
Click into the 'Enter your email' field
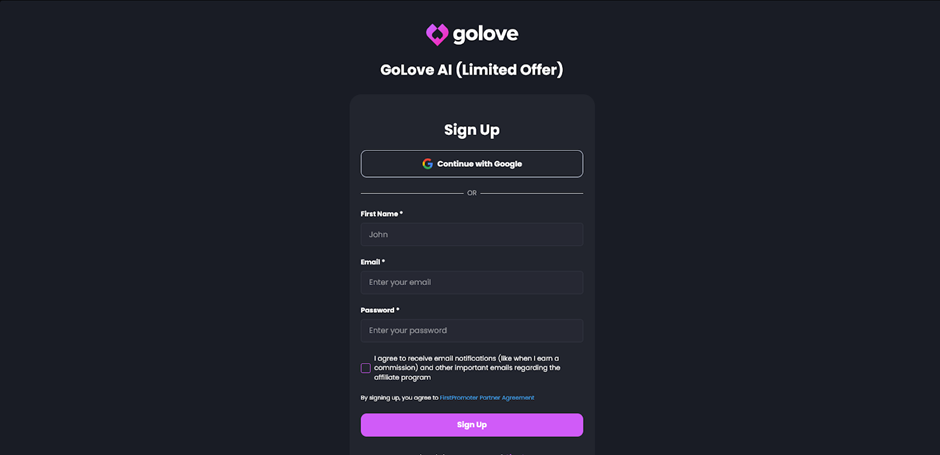[x=472, y=282]
